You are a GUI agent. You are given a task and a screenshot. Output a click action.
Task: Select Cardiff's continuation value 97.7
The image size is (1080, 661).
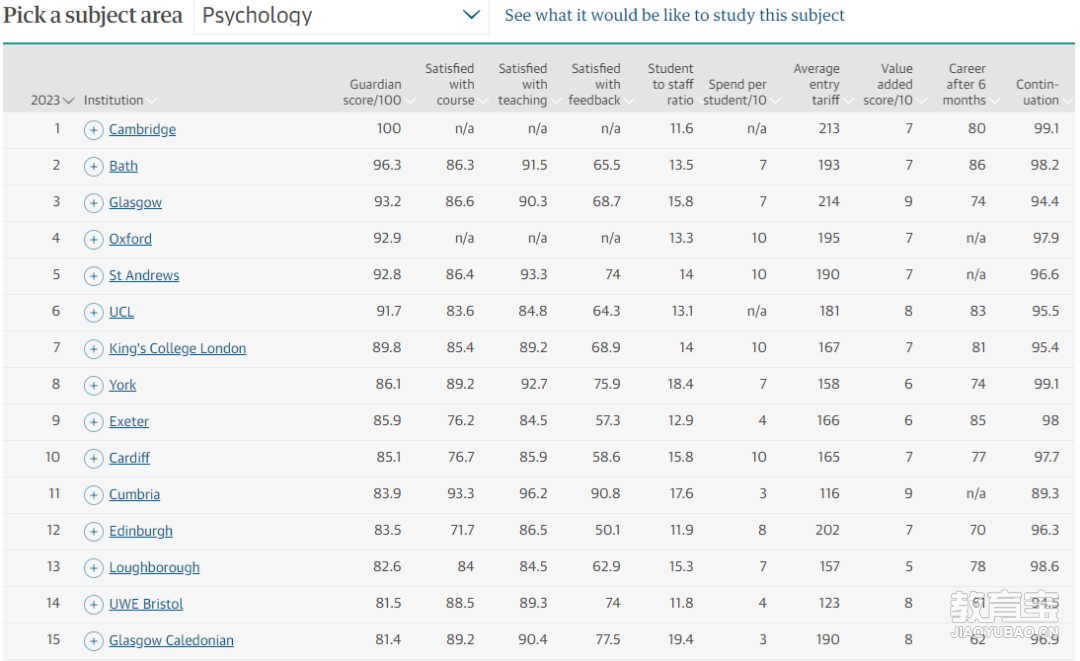(1045, 457)
